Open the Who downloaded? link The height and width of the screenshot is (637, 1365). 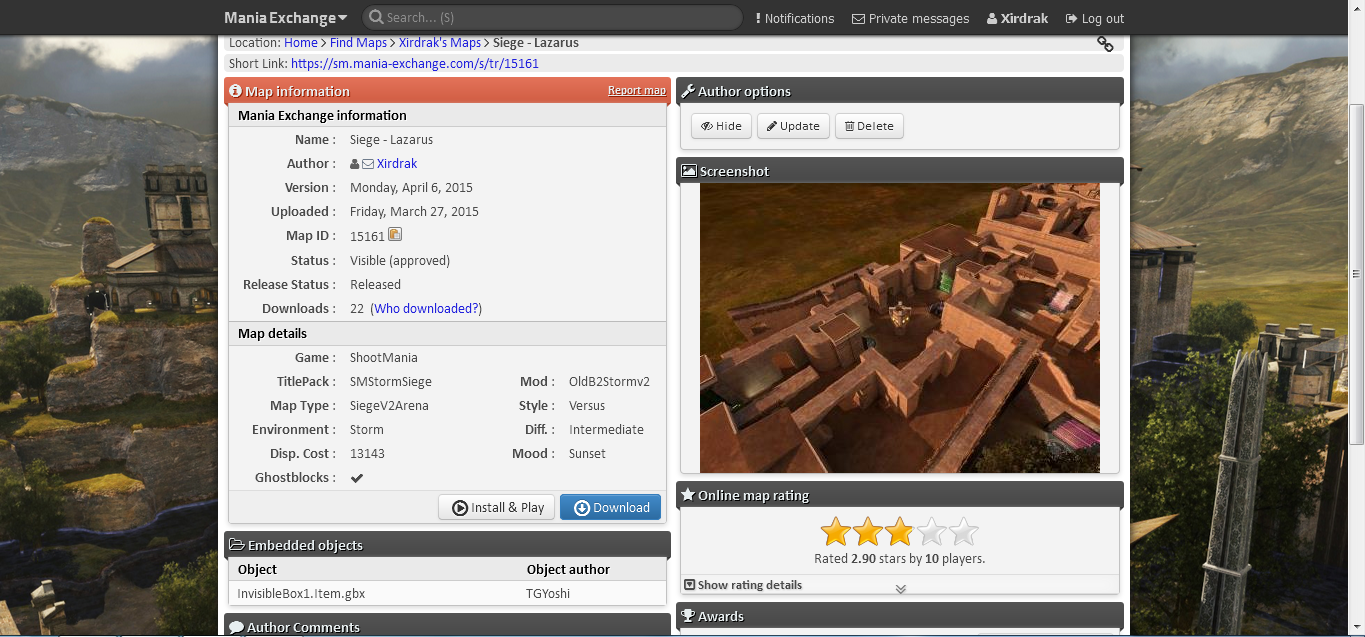(x=427, y=308)
